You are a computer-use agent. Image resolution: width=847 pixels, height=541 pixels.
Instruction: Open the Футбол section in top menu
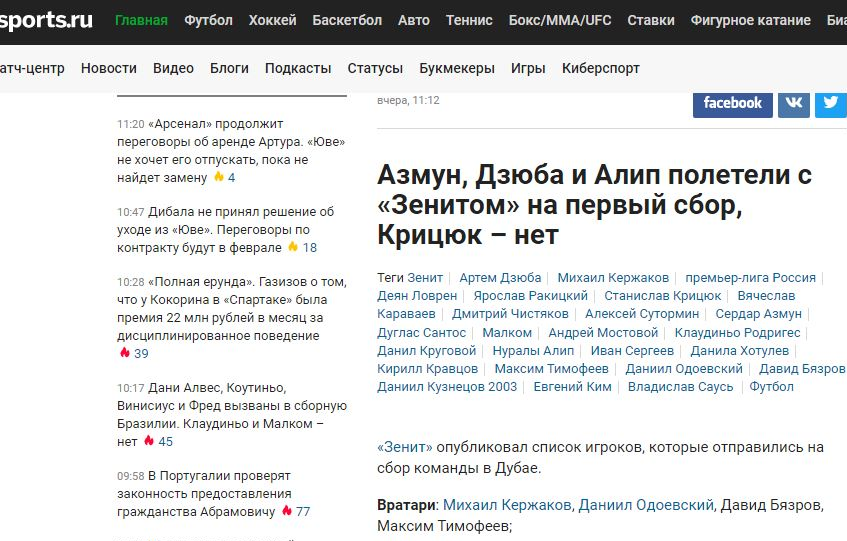pyautogui.click(x=208, y=20)
